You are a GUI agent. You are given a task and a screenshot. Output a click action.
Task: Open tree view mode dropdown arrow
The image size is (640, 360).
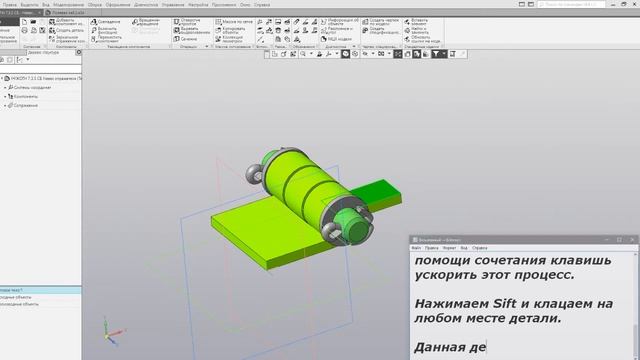point(28,60)
